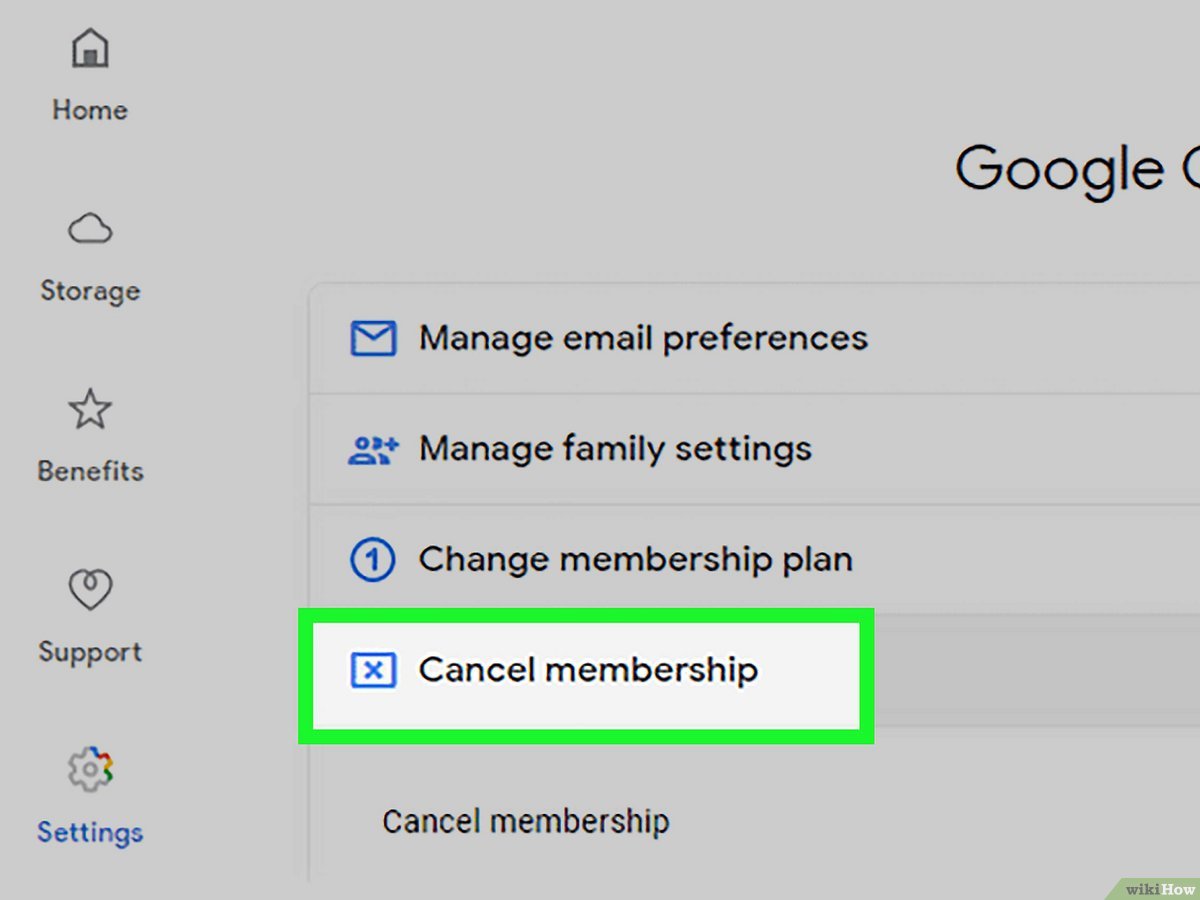This screenshot has height=900, width=1200.
Task: Click the Home sidebar label
Action: click(89, 110)
